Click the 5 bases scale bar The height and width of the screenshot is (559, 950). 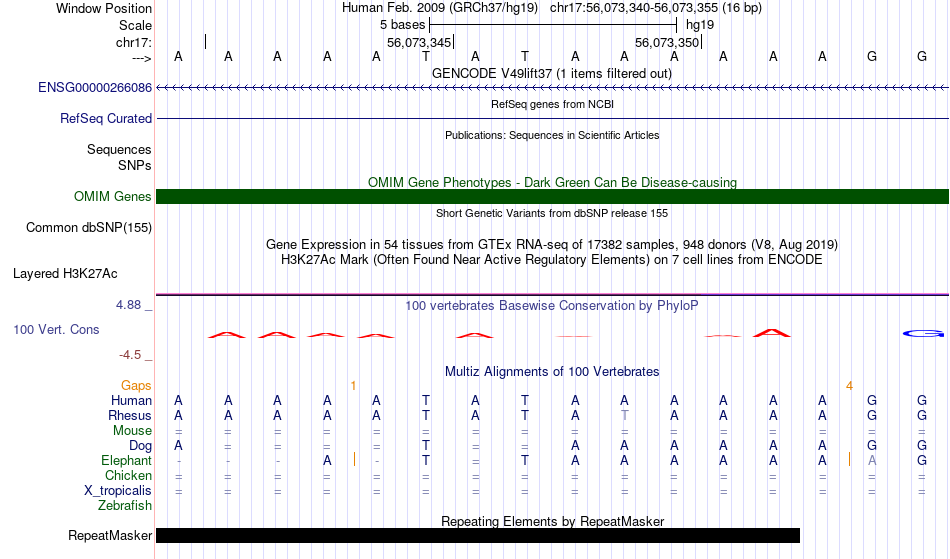click(x=553, y=25)
